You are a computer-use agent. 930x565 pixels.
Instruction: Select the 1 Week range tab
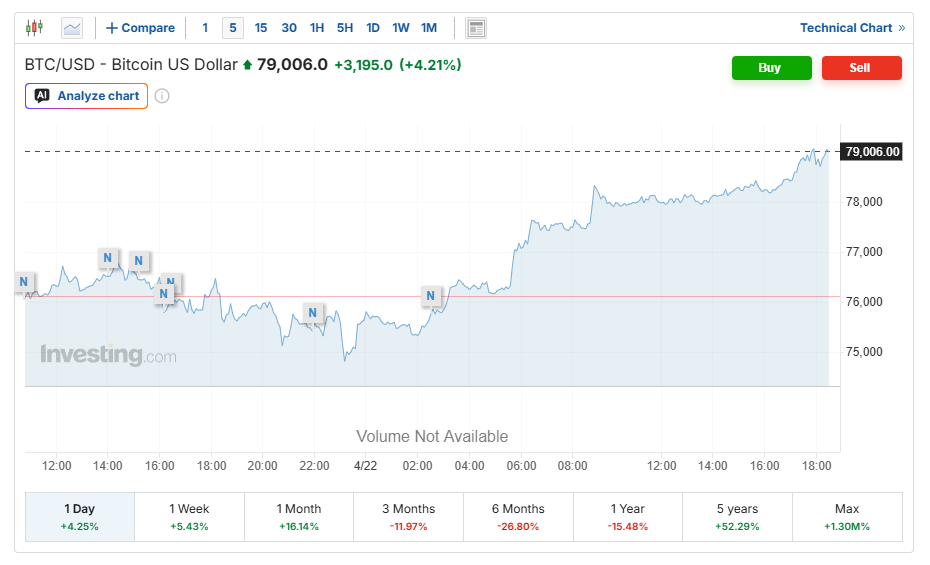(189, 516)
